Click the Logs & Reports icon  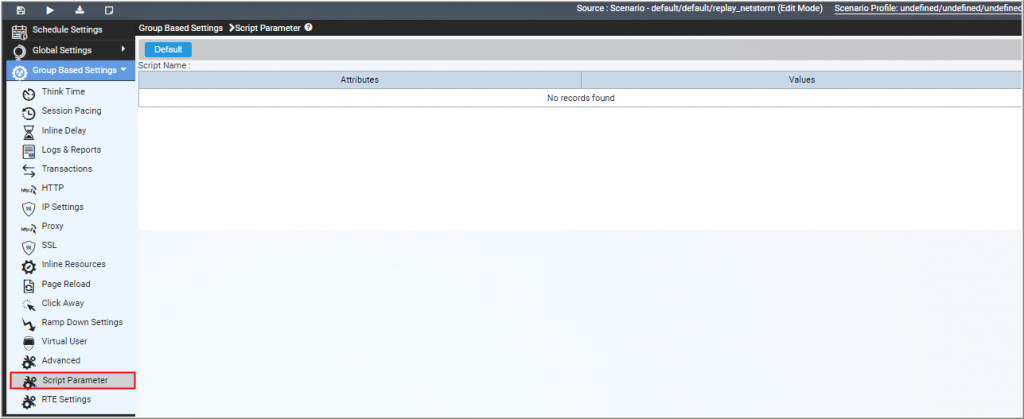pos(28,151)
